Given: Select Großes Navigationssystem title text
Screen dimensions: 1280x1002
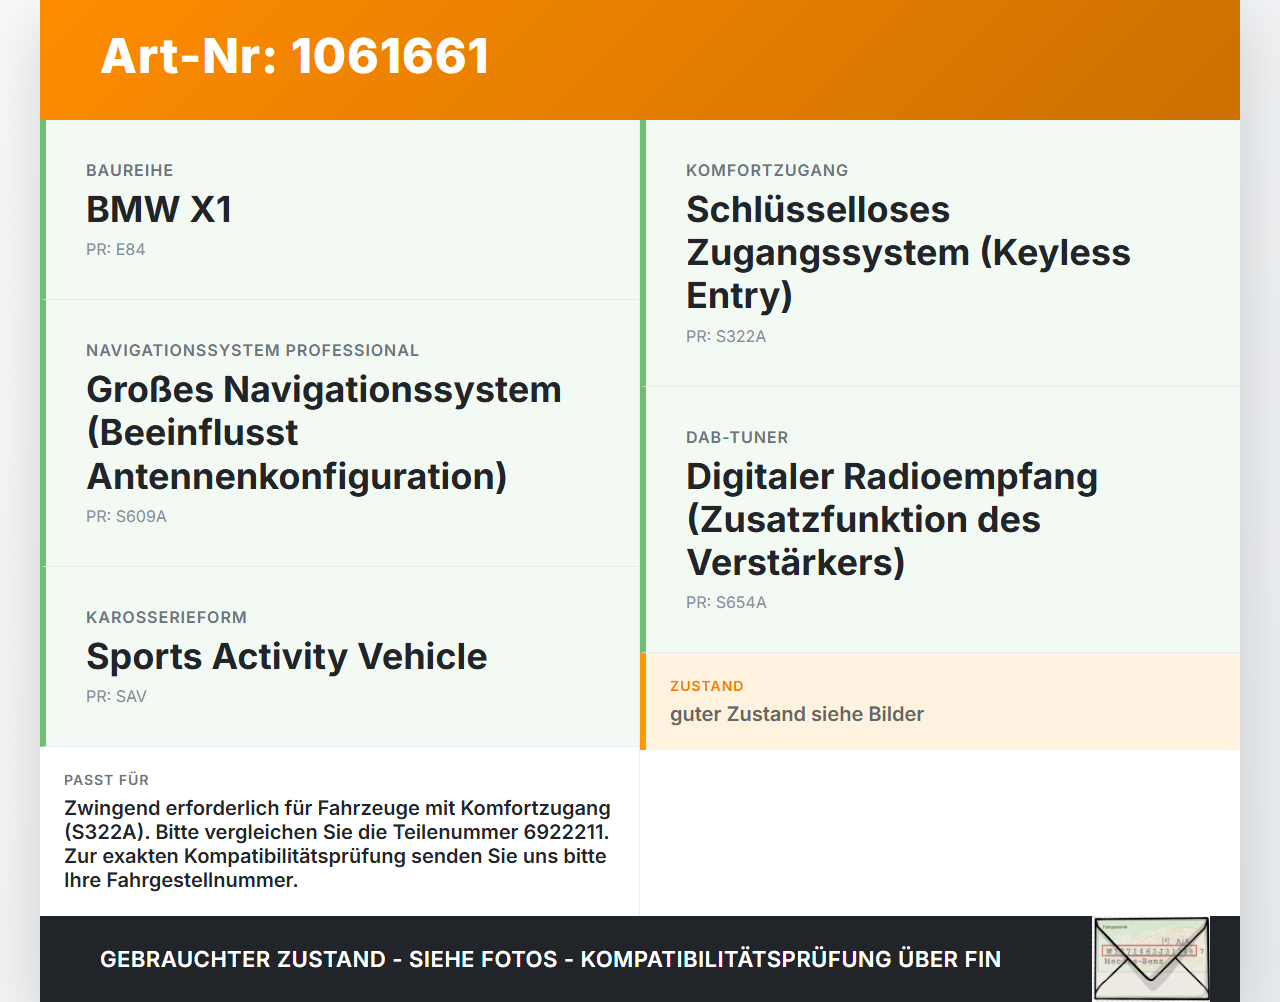Looking at the screenshot, I should point(324,433).
